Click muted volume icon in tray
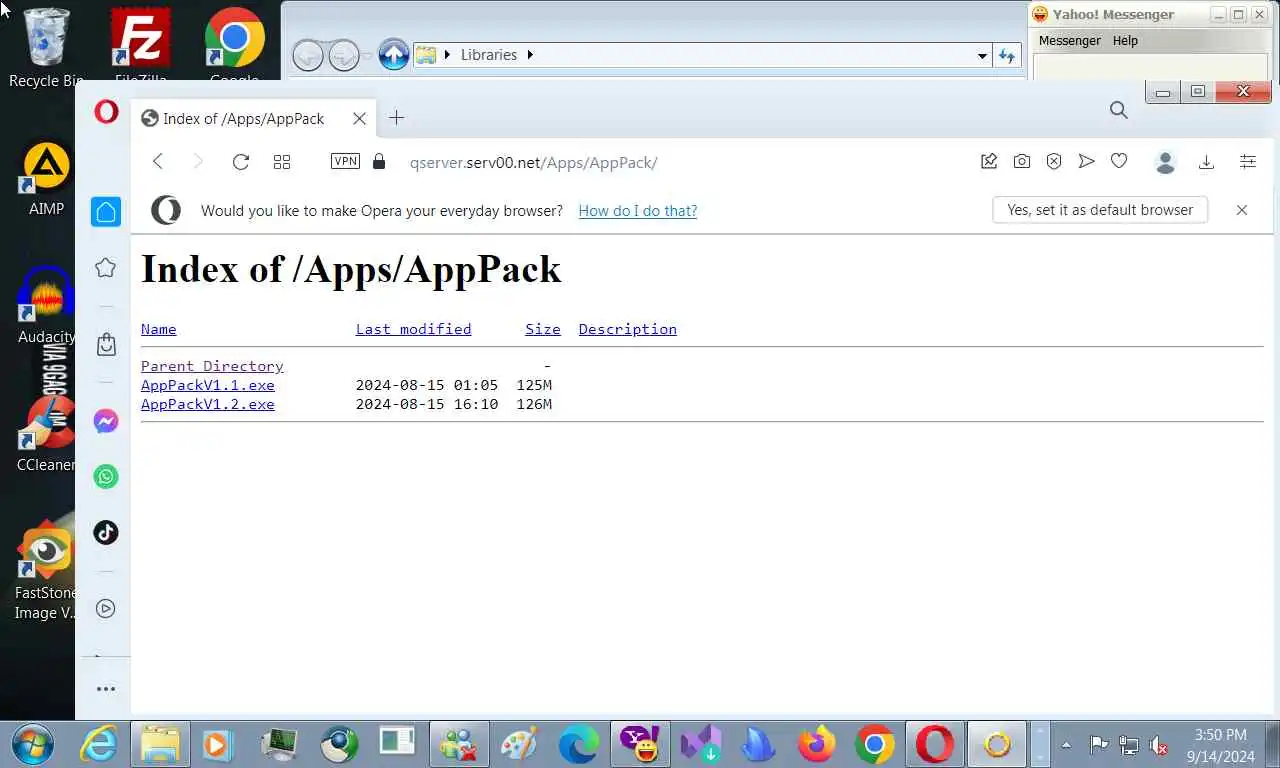This screenshot has width=1280, height=768. click(x=1159, y=745)
